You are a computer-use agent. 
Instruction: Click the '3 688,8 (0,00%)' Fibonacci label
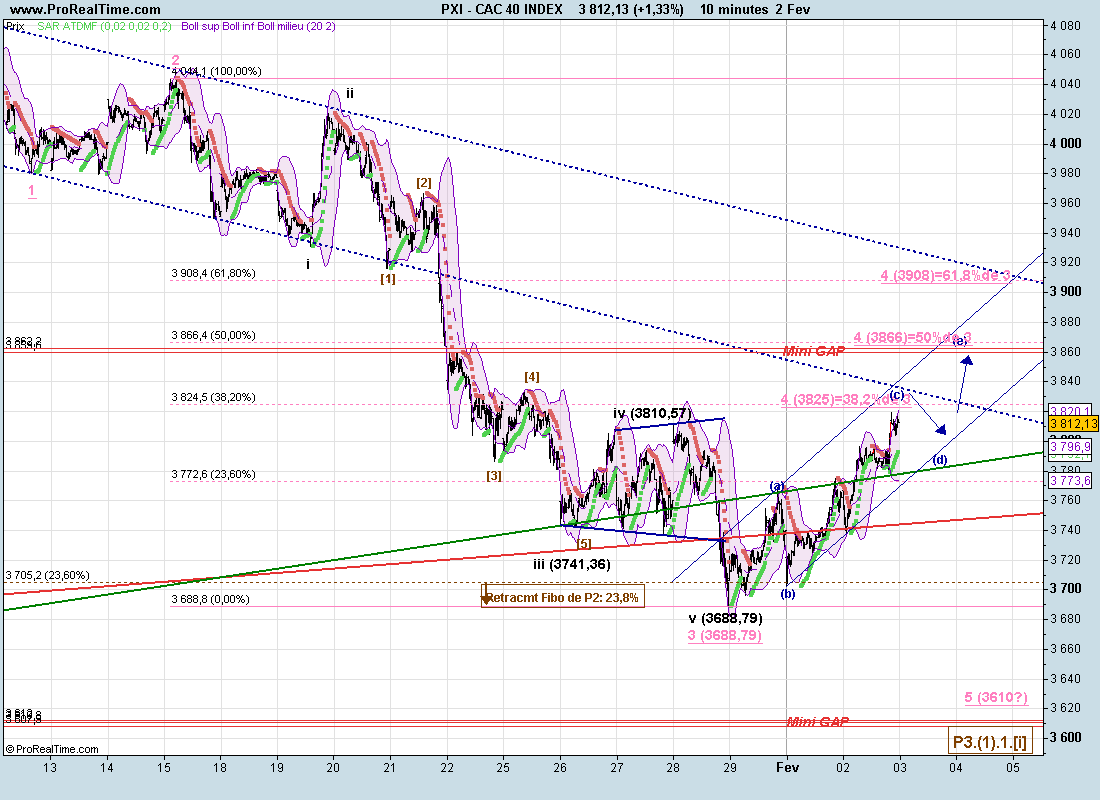click(210, 599)
